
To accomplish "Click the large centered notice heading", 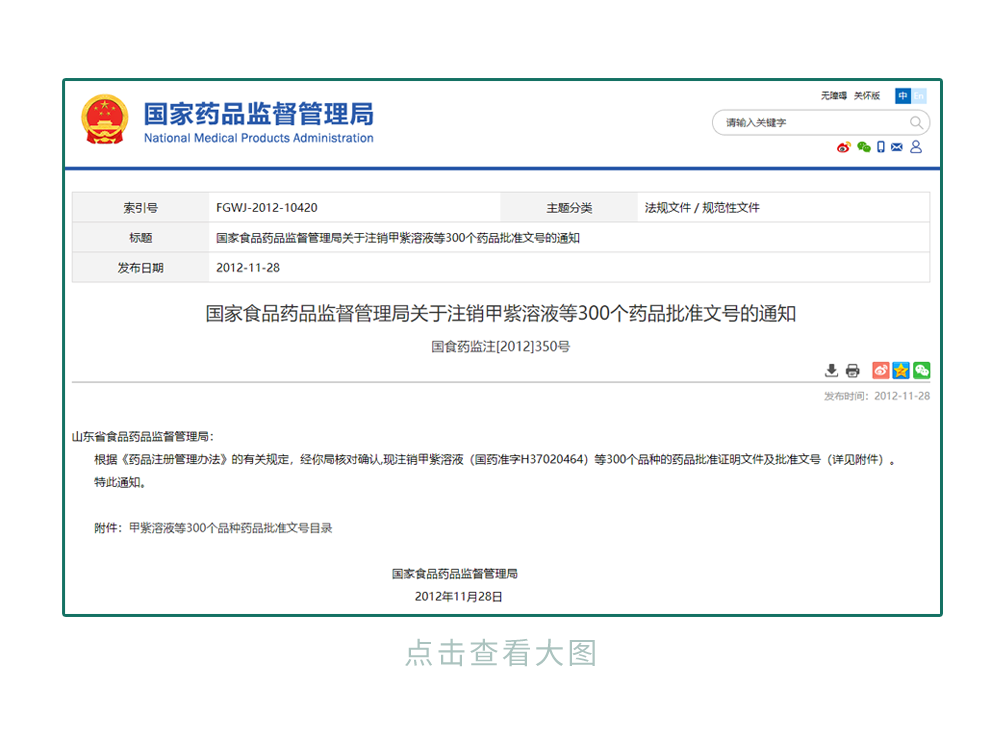I will [501, 314].
